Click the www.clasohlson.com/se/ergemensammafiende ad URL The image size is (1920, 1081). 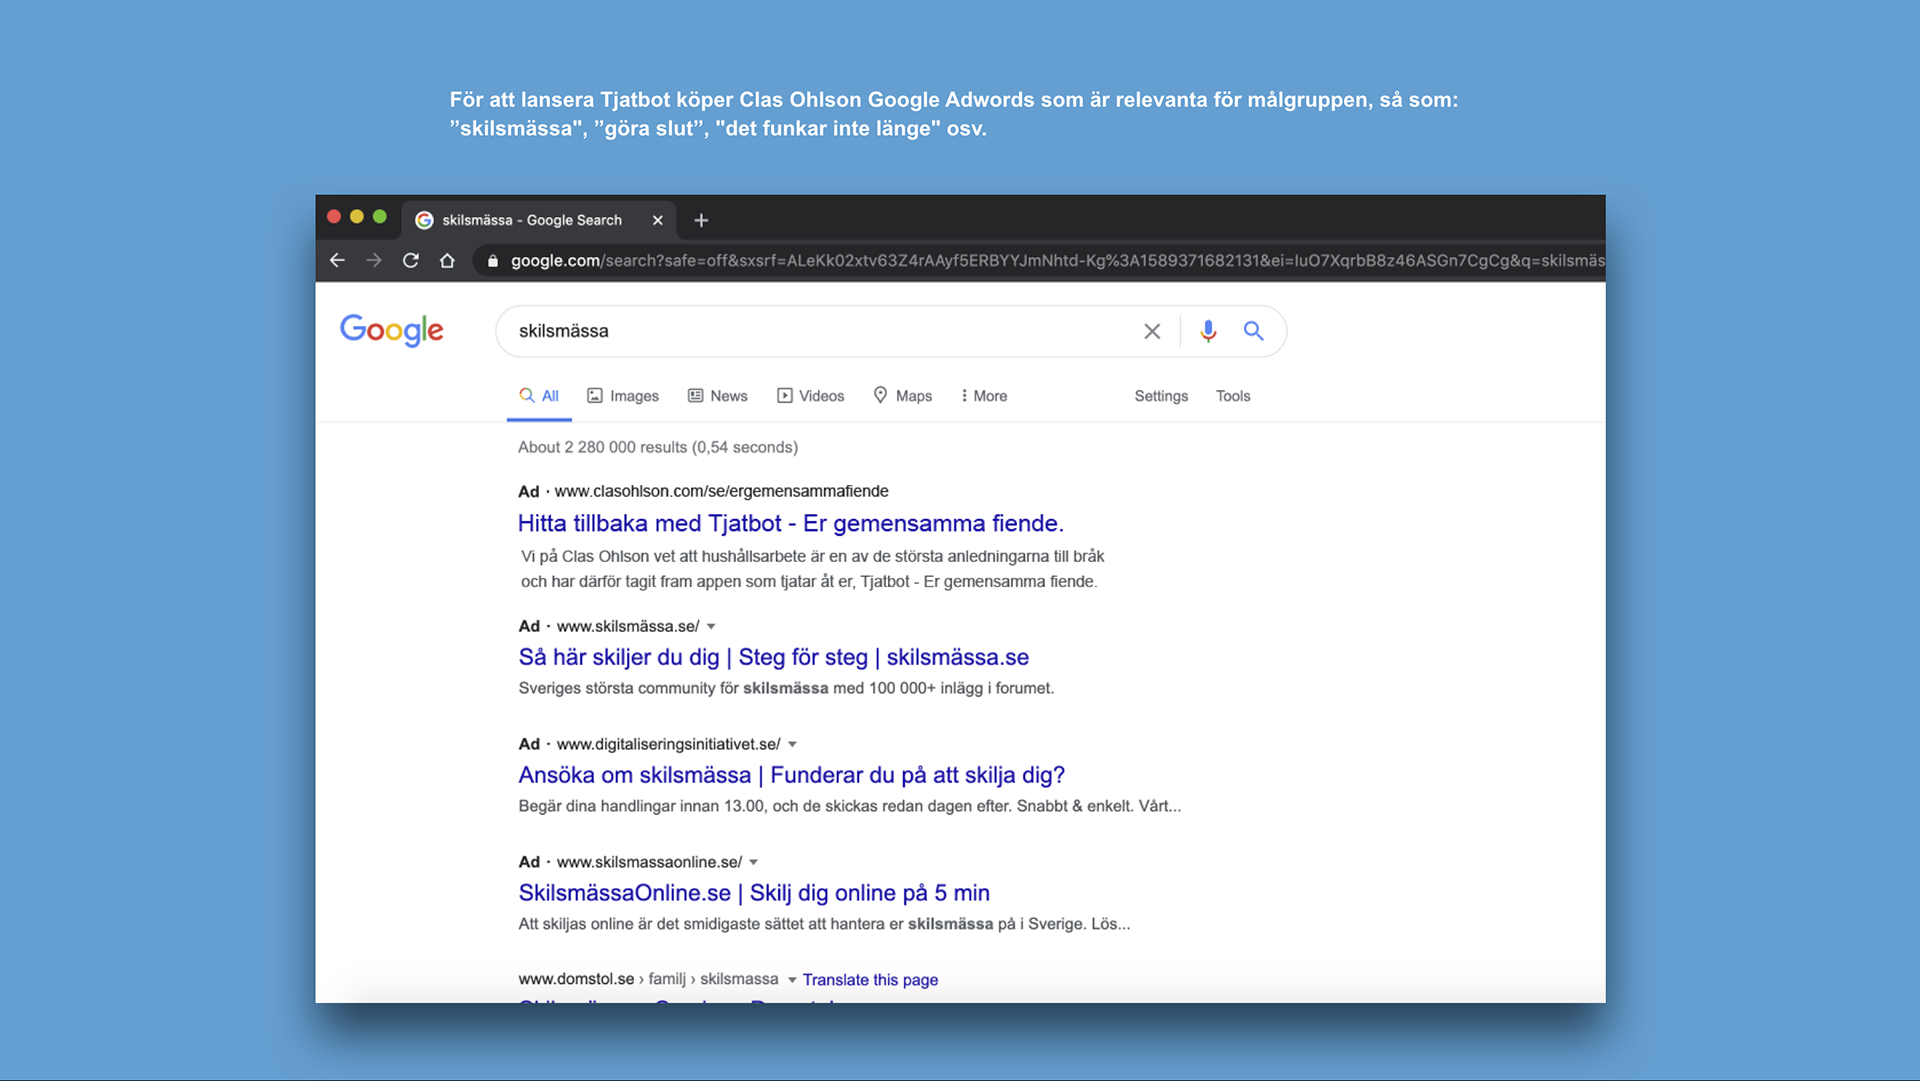721,491
